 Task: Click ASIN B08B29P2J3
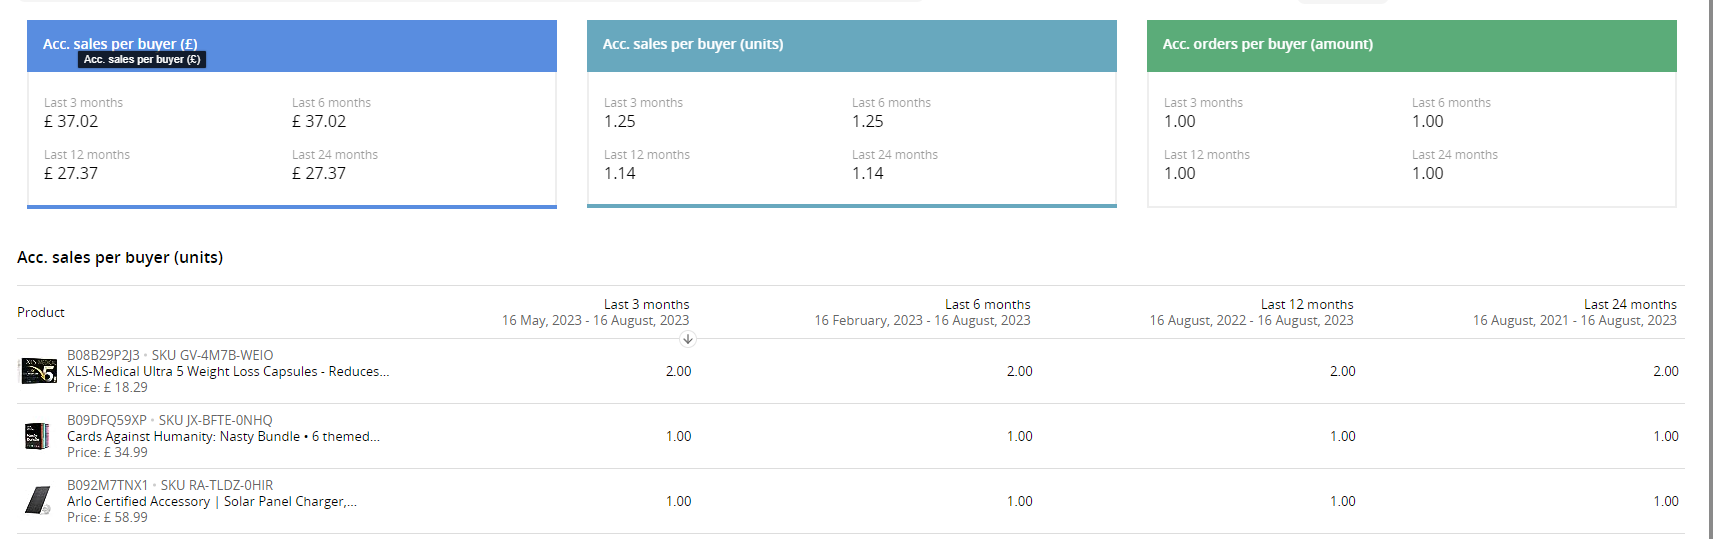(x=103, y=355)
